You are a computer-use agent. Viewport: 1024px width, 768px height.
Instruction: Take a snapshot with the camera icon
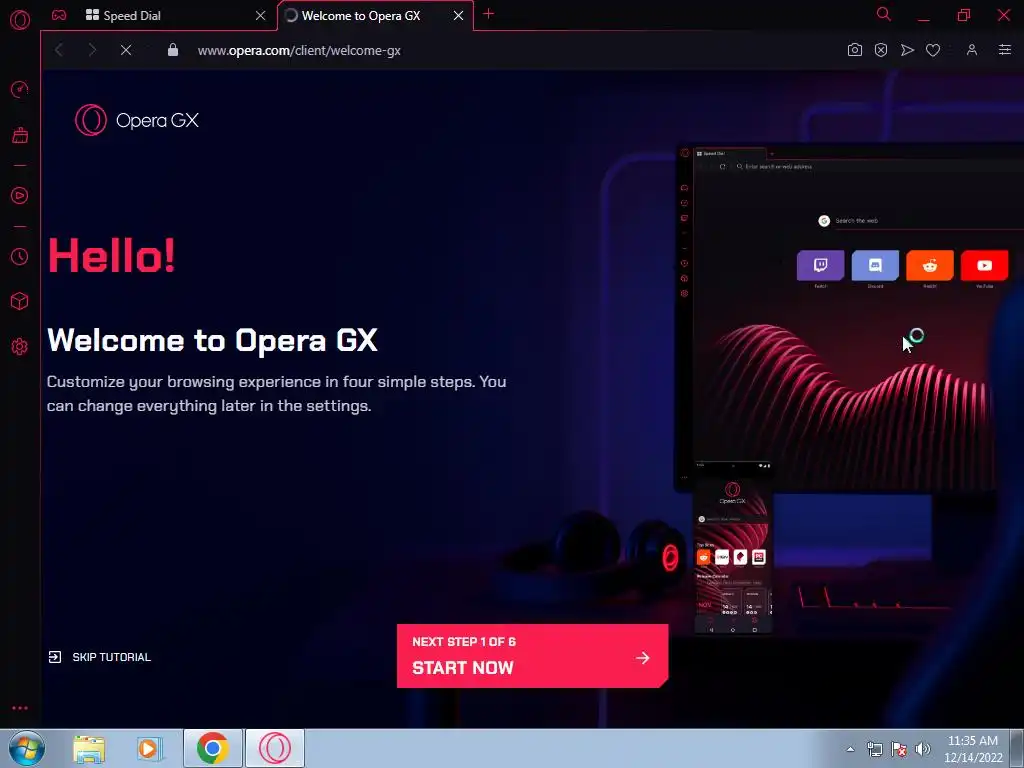[x=854, y=50]
